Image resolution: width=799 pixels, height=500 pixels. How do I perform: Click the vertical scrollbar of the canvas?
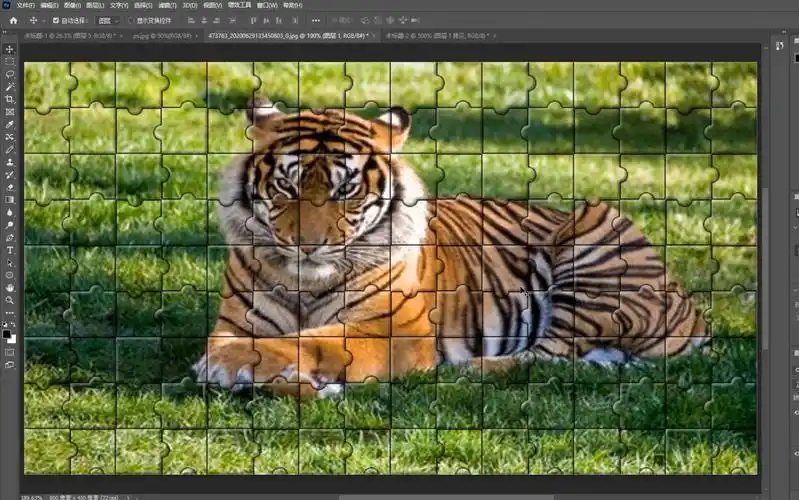click(x=766, y=270)
